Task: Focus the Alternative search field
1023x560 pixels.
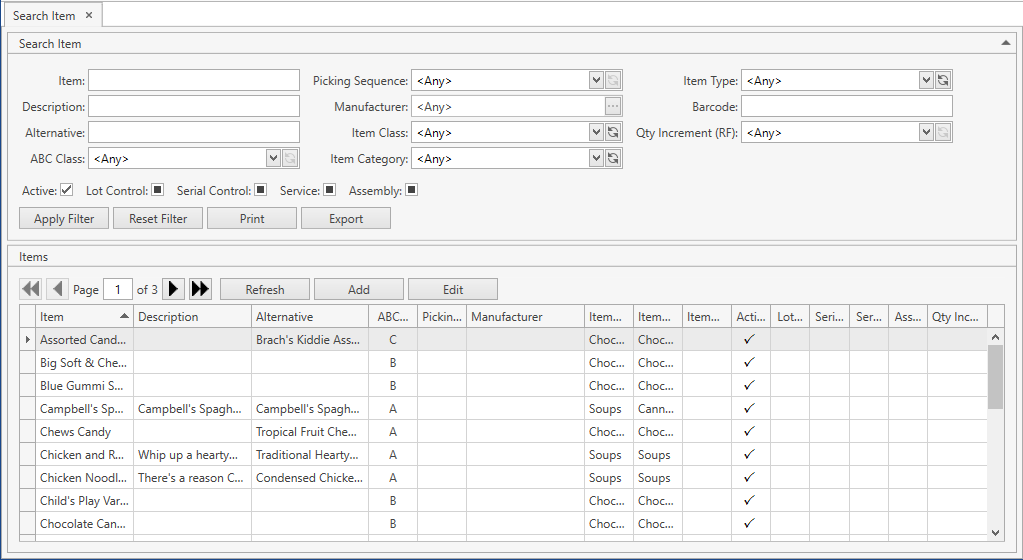Action: pyautogui.click(x=194, y=132)
